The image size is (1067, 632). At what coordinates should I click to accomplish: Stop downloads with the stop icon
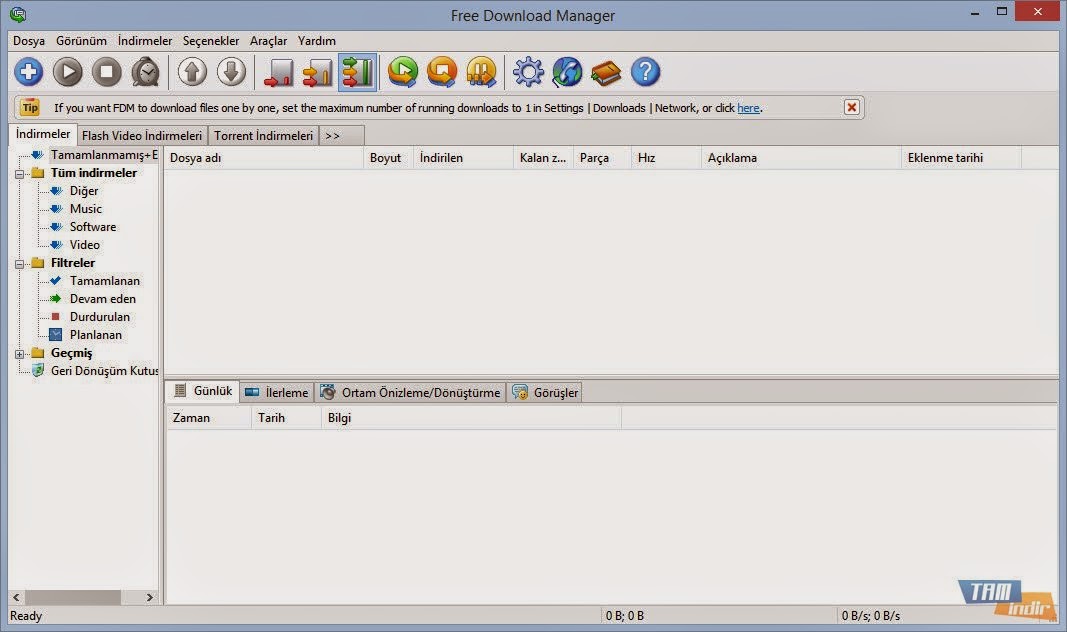coord(107,72)
